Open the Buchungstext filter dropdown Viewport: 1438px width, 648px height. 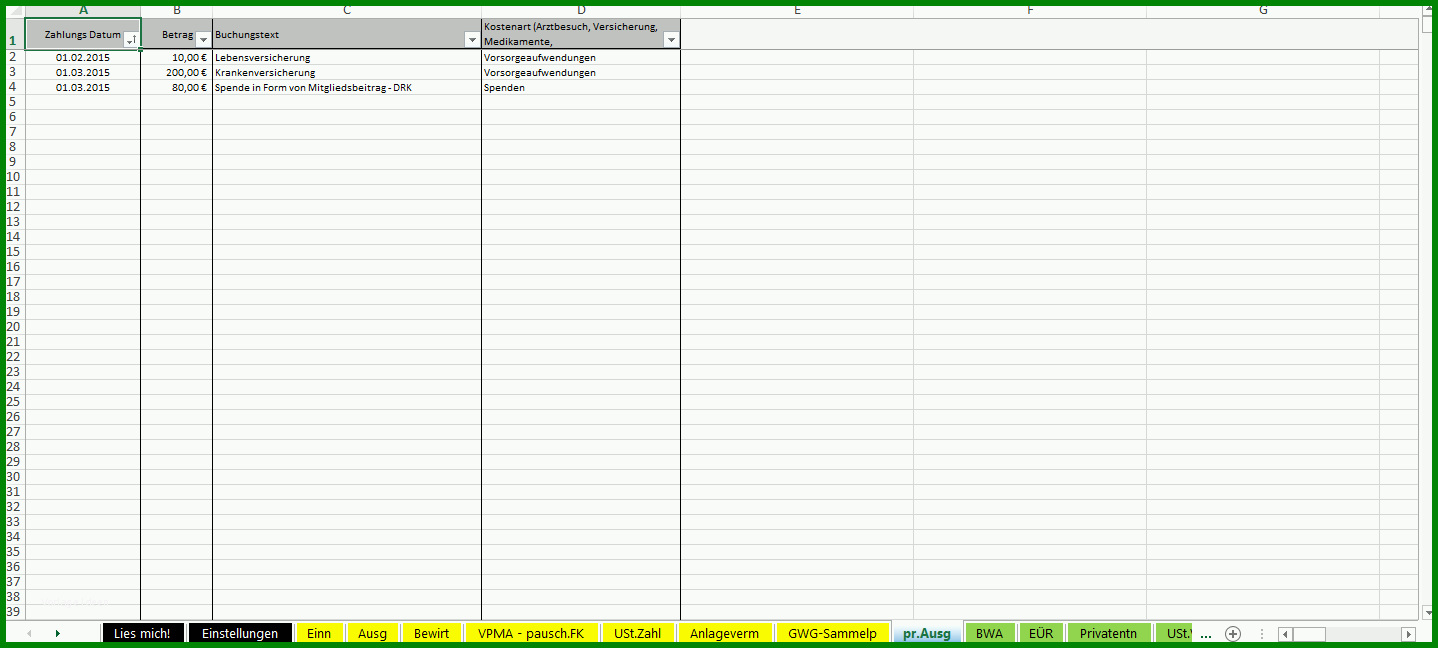click(x=472, y=40)
